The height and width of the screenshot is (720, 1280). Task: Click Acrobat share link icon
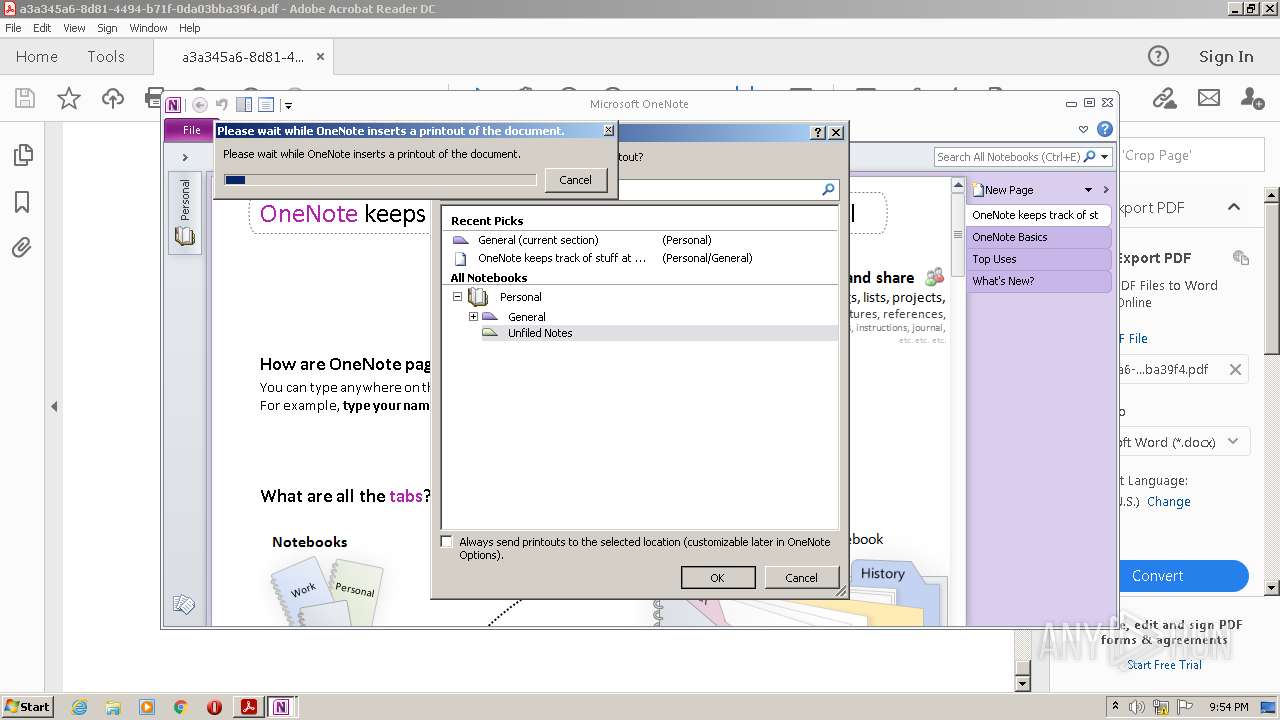coord(1164,98)
